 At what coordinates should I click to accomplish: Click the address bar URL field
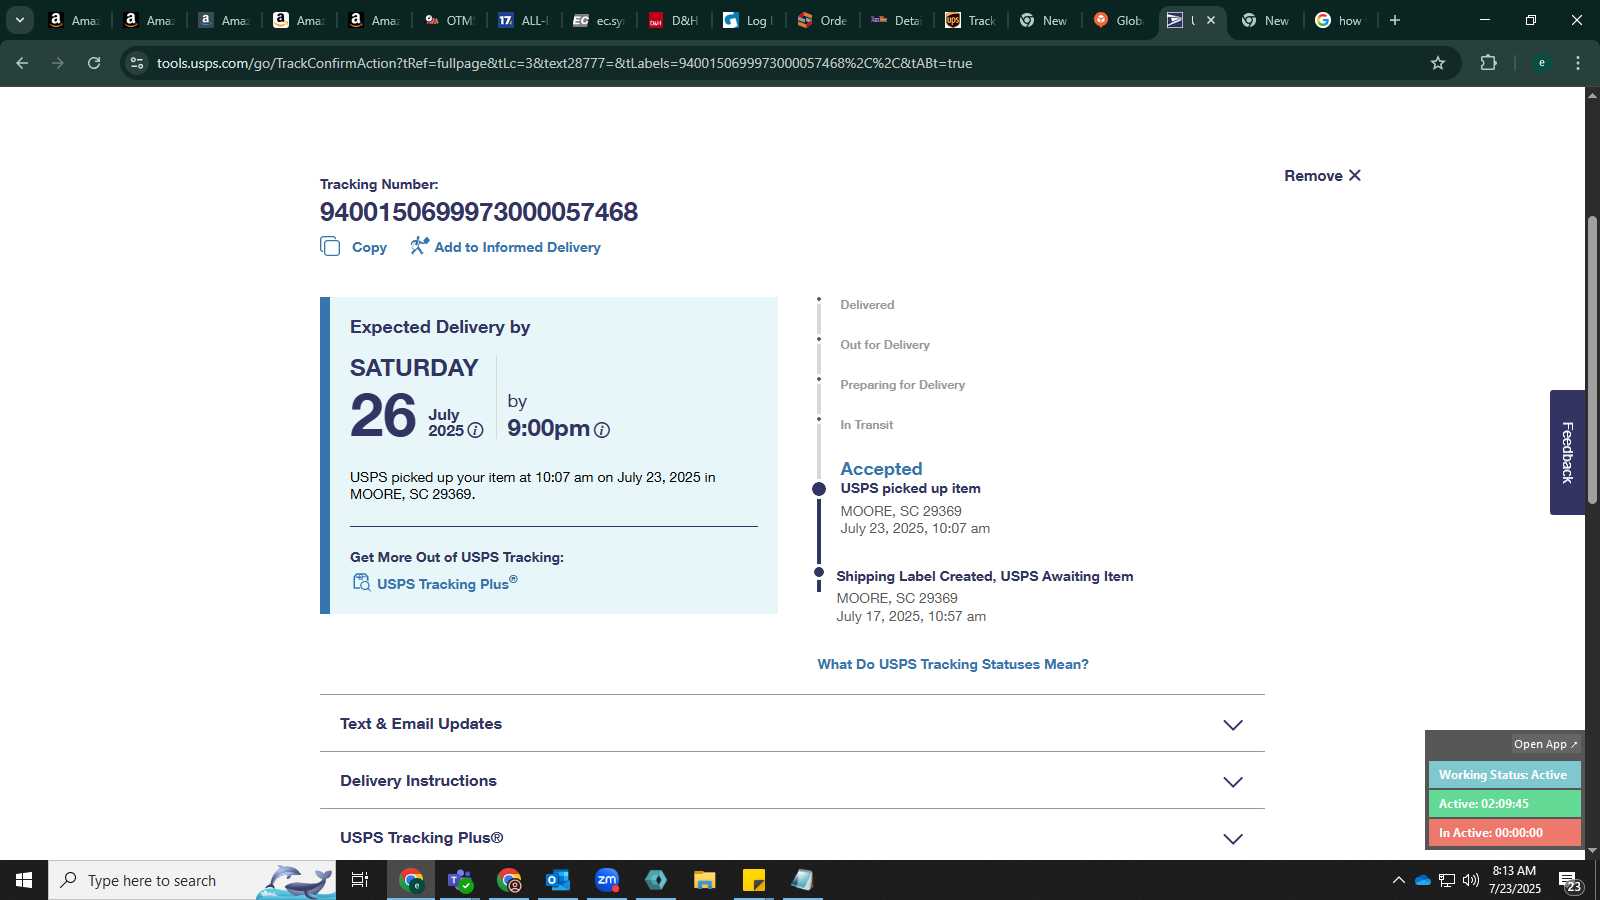(780, 63)
